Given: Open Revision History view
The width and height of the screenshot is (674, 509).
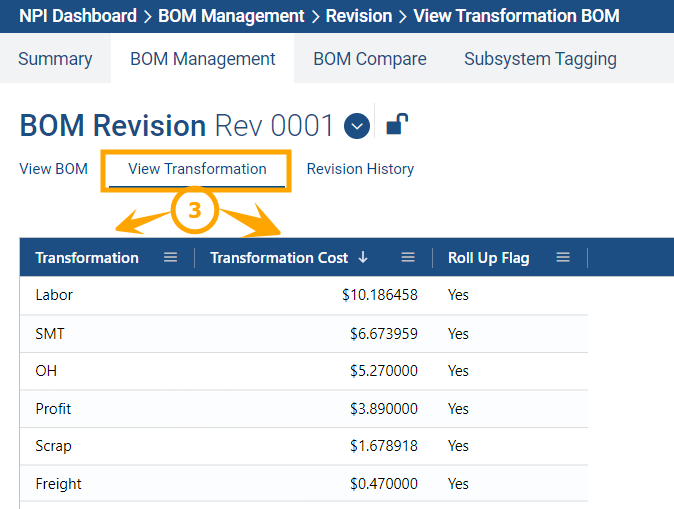Looking at the screenshot, I should point(360,169).
